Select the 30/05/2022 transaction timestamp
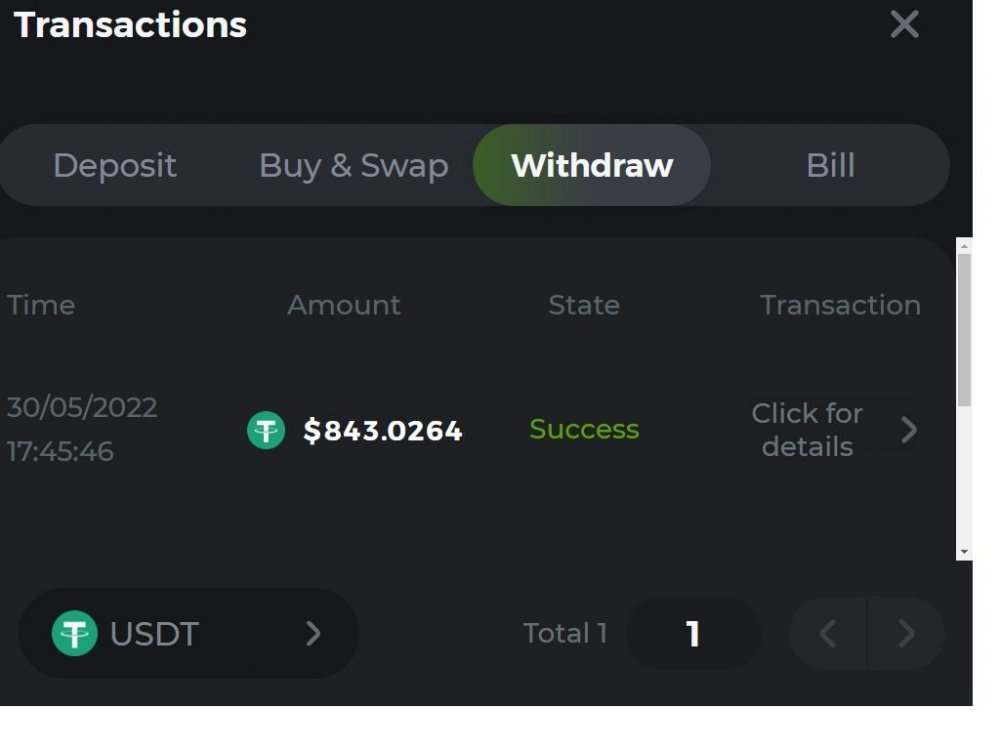This screenshot has height=750, width=1000. click(x=83, y=428)
